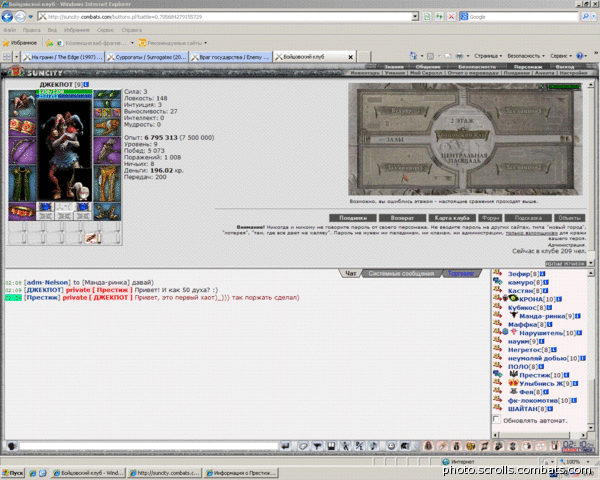Click the private message icon beside КРОНА

click(x=497, y=298)
